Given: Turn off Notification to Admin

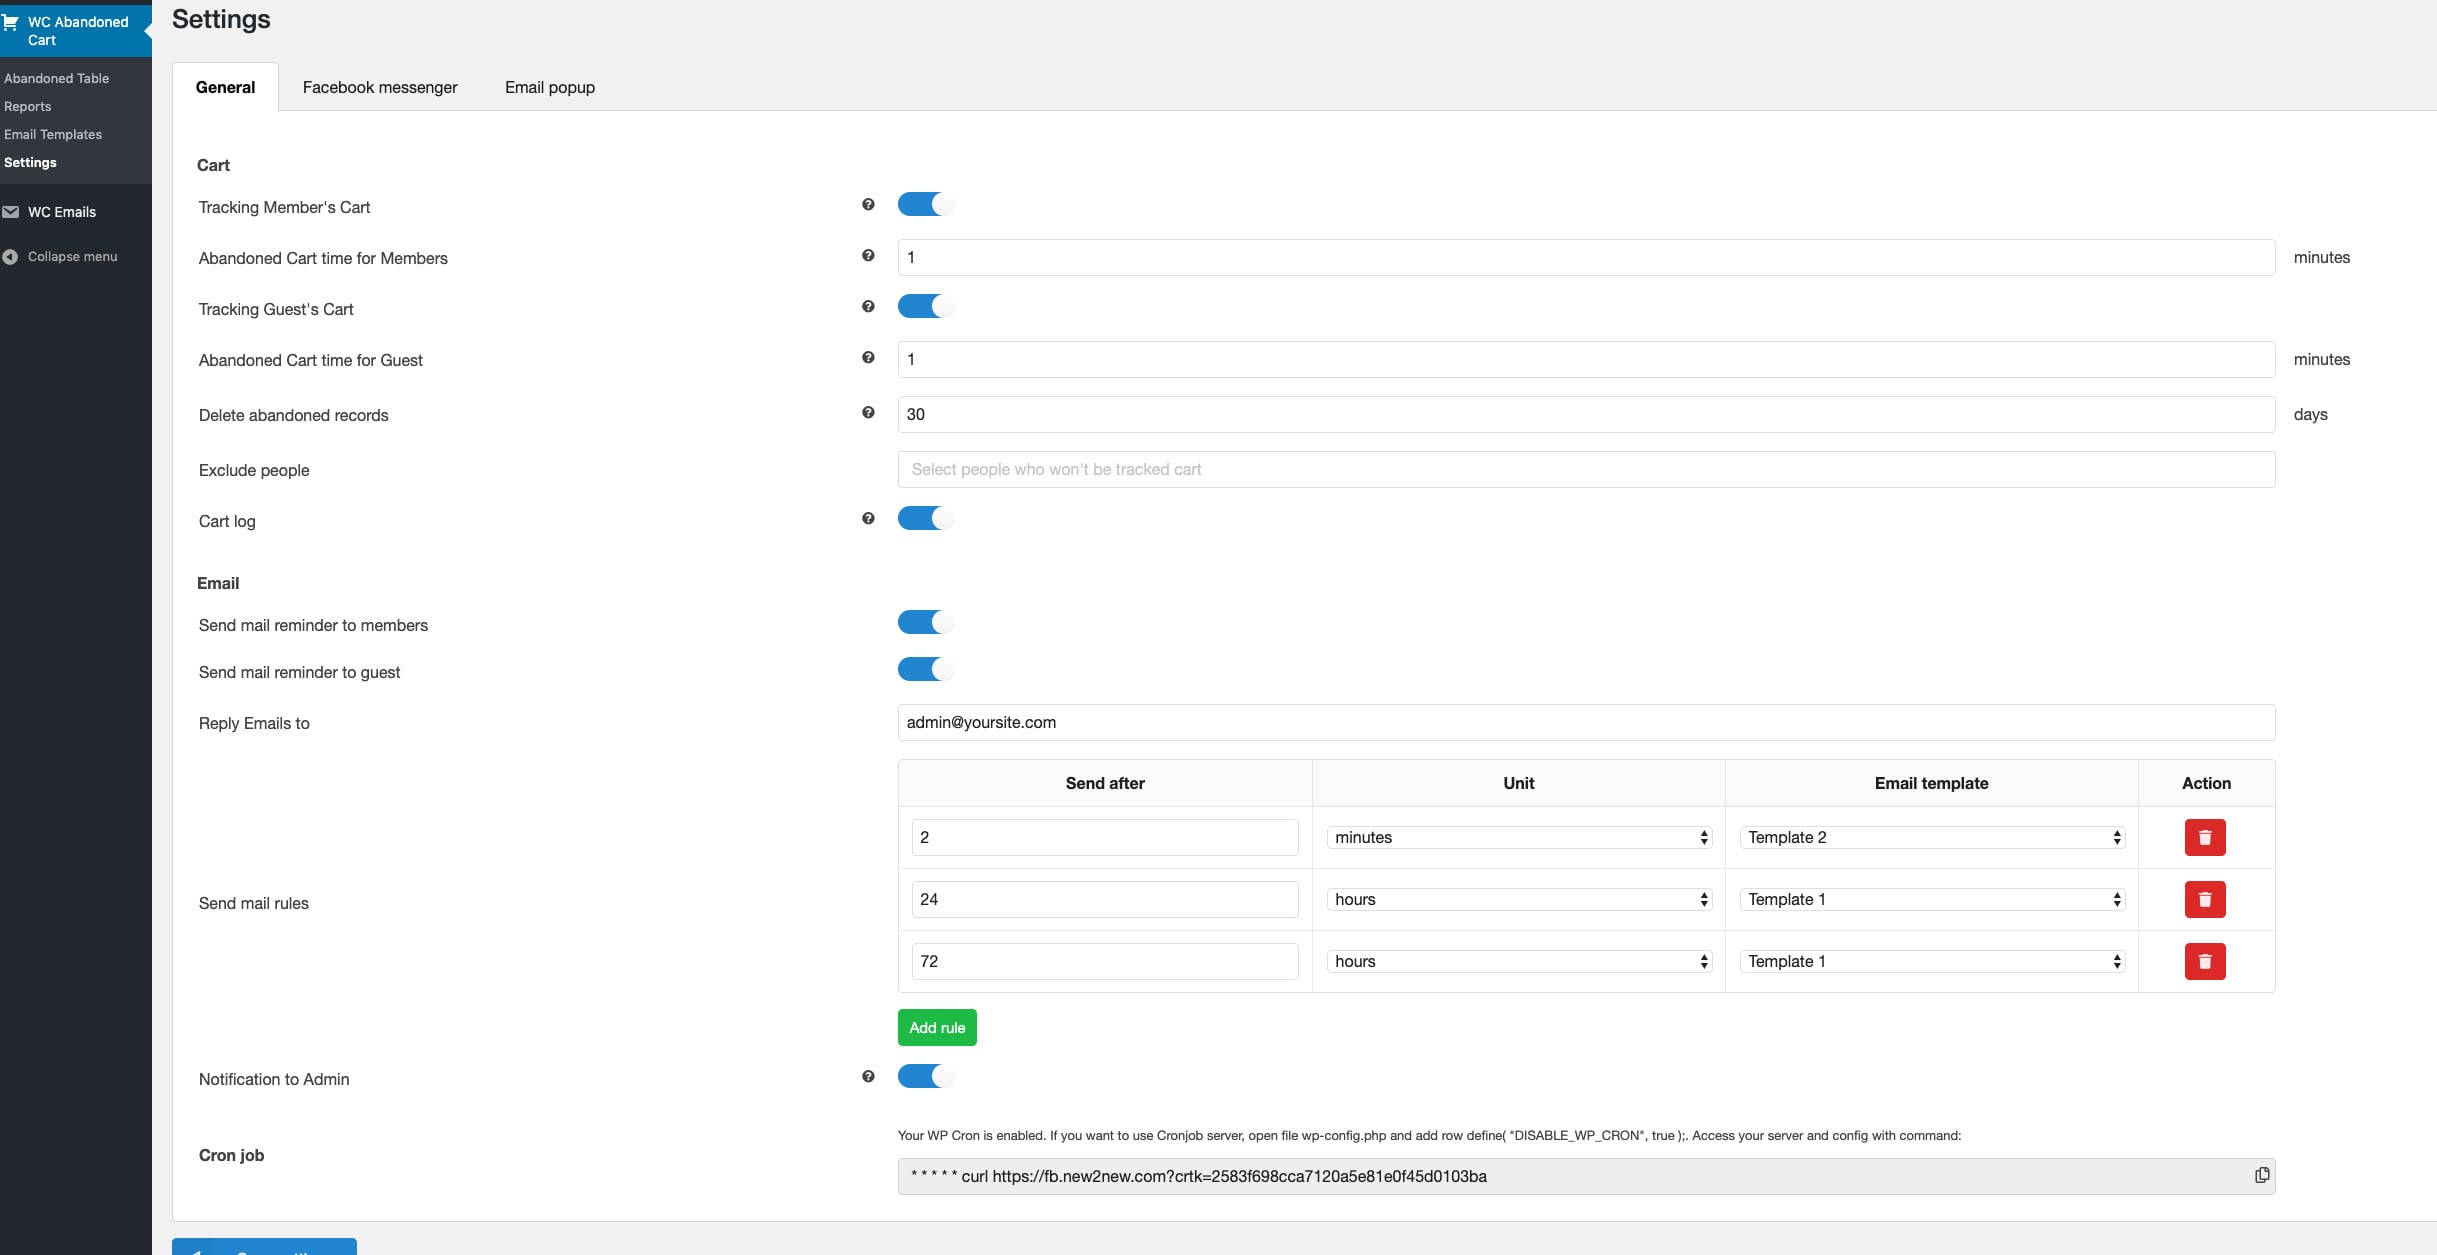Looking at the screenshot, I should coord(925,1077).
